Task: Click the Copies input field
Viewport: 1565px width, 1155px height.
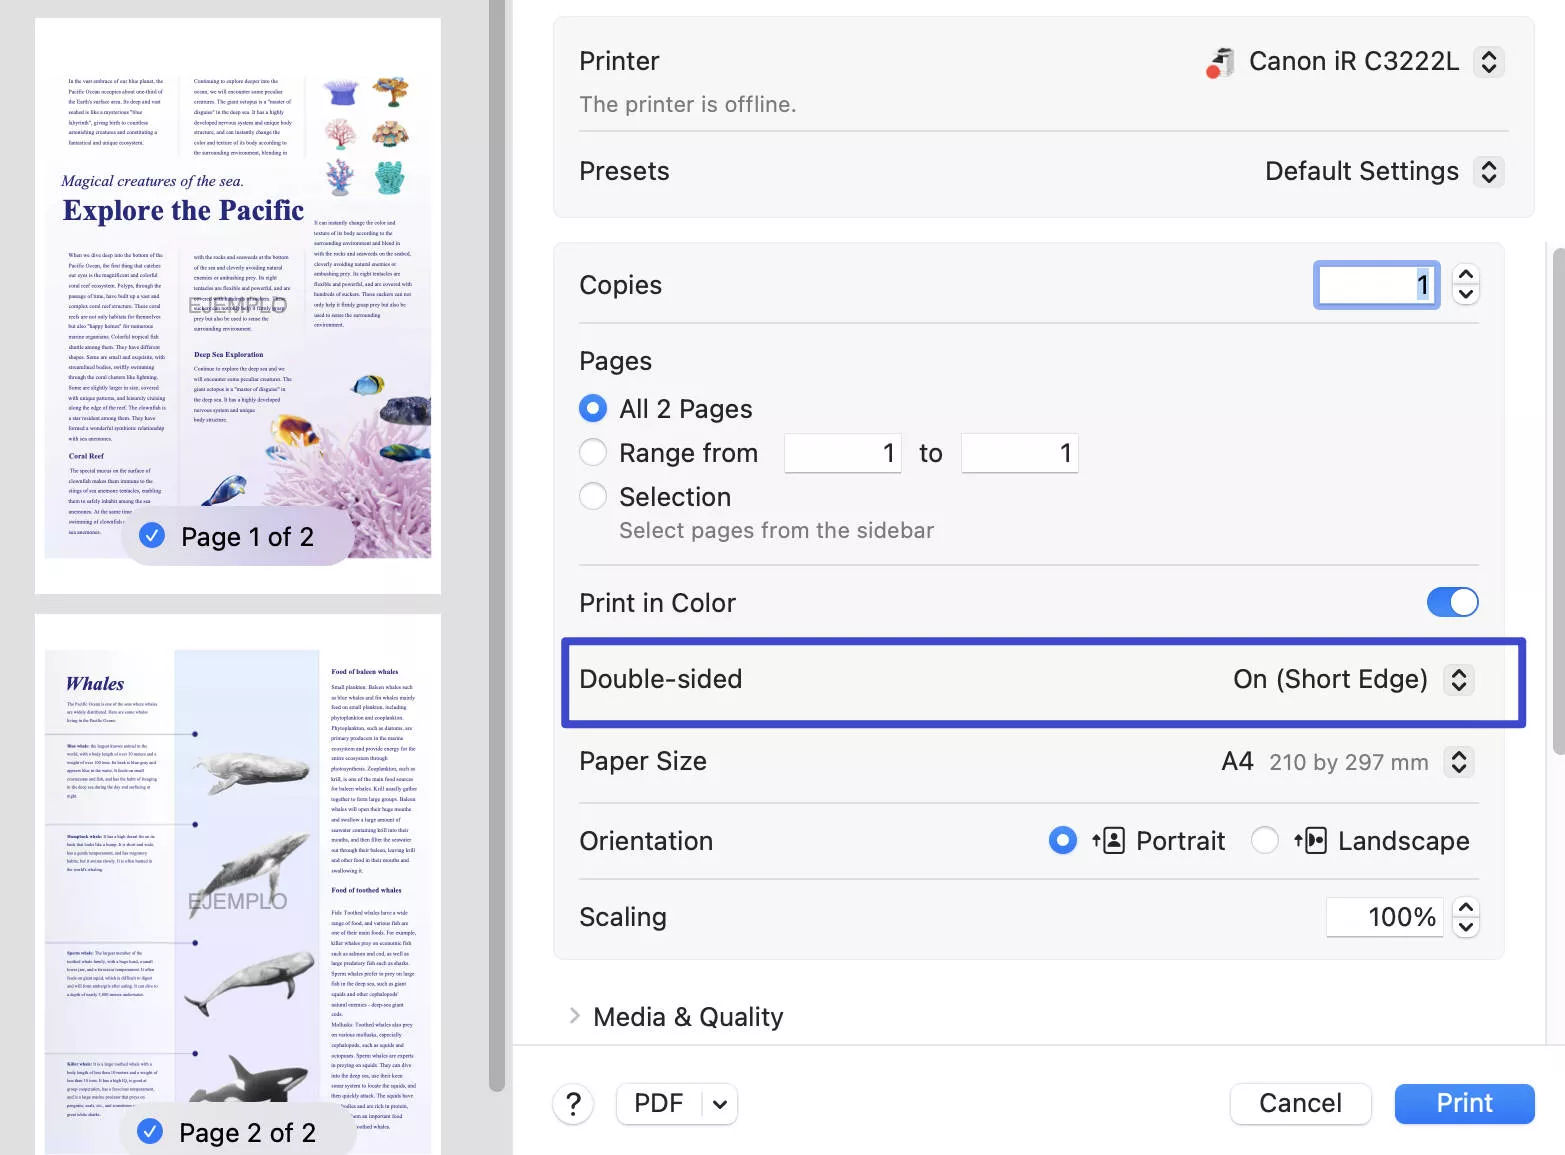Action: click(1376, 285)
